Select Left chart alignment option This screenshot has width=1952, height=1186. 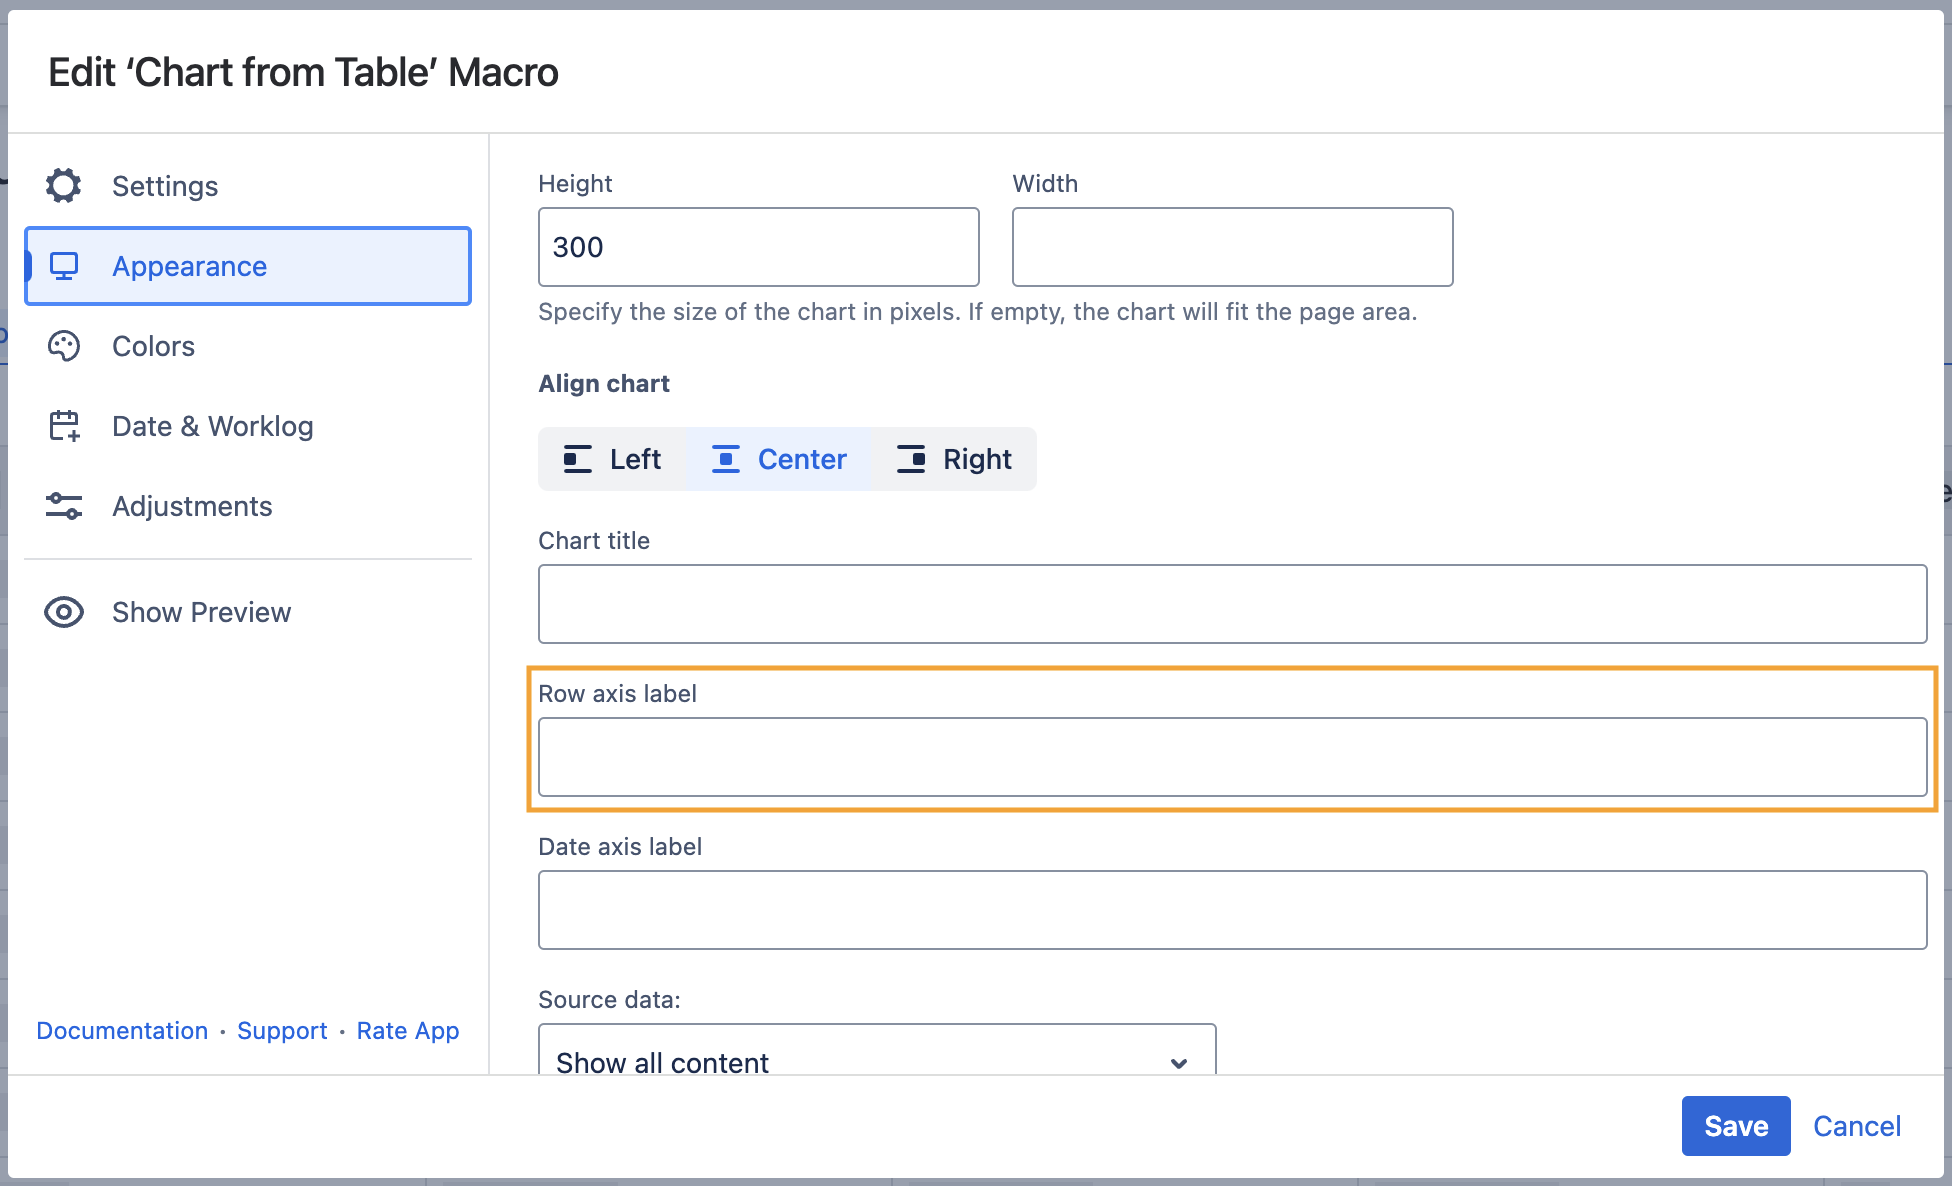[612, 459]
